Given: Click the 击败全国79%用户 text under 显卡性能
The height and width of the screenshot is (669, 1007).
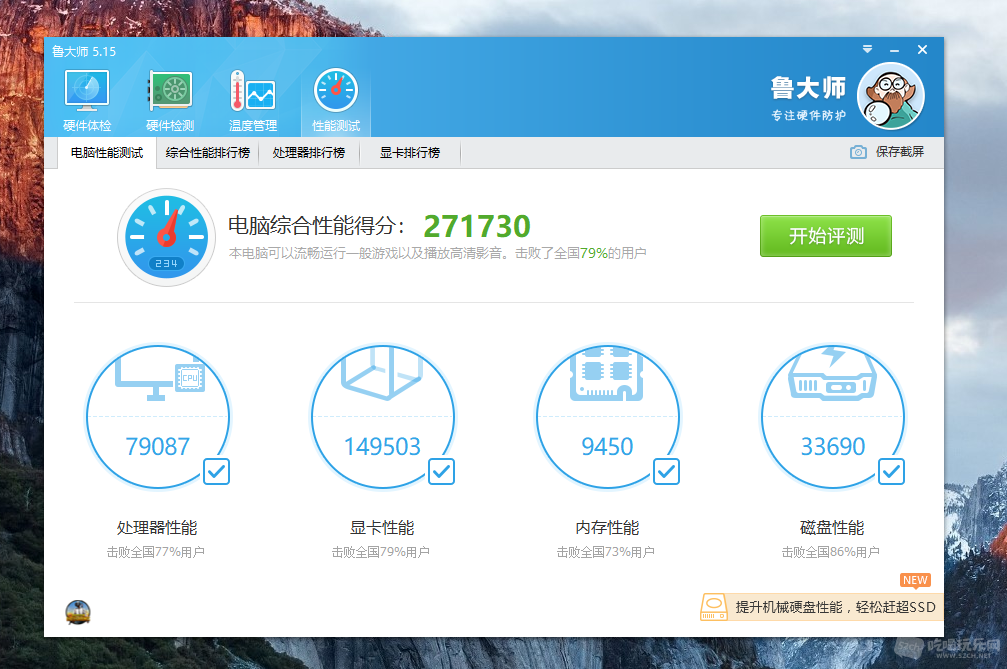Looking at the screenshot, I should (x=381, y=552).
